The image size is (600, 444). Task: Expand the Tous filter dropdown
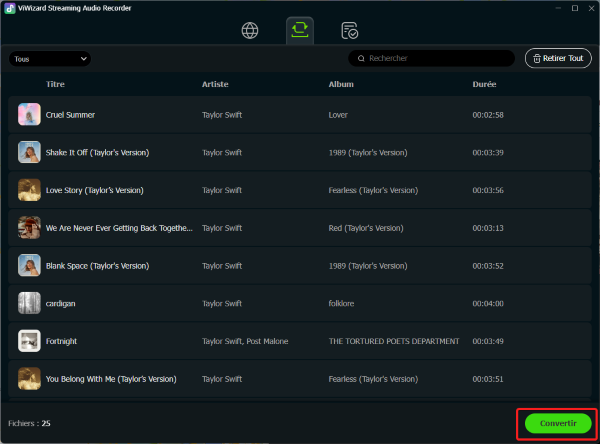pos(50,59)
